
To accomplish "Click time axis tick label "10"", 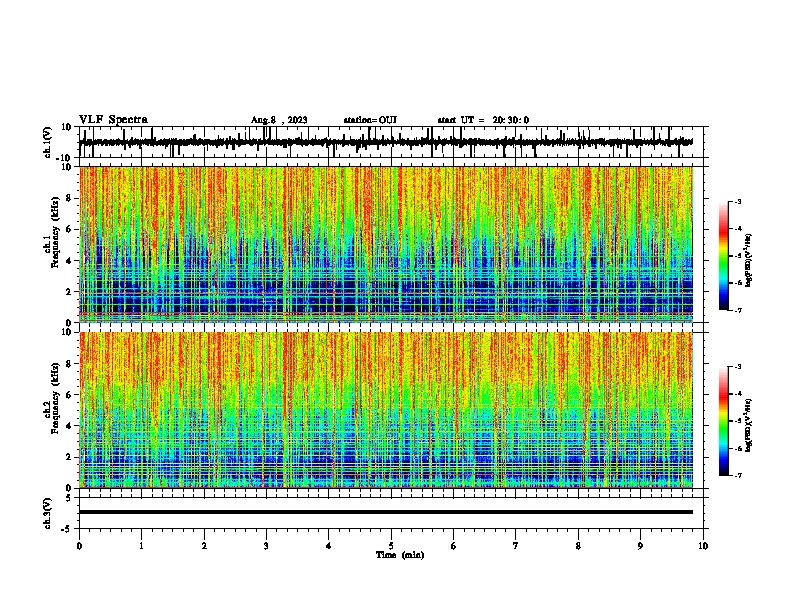I will tap(703, 546).
